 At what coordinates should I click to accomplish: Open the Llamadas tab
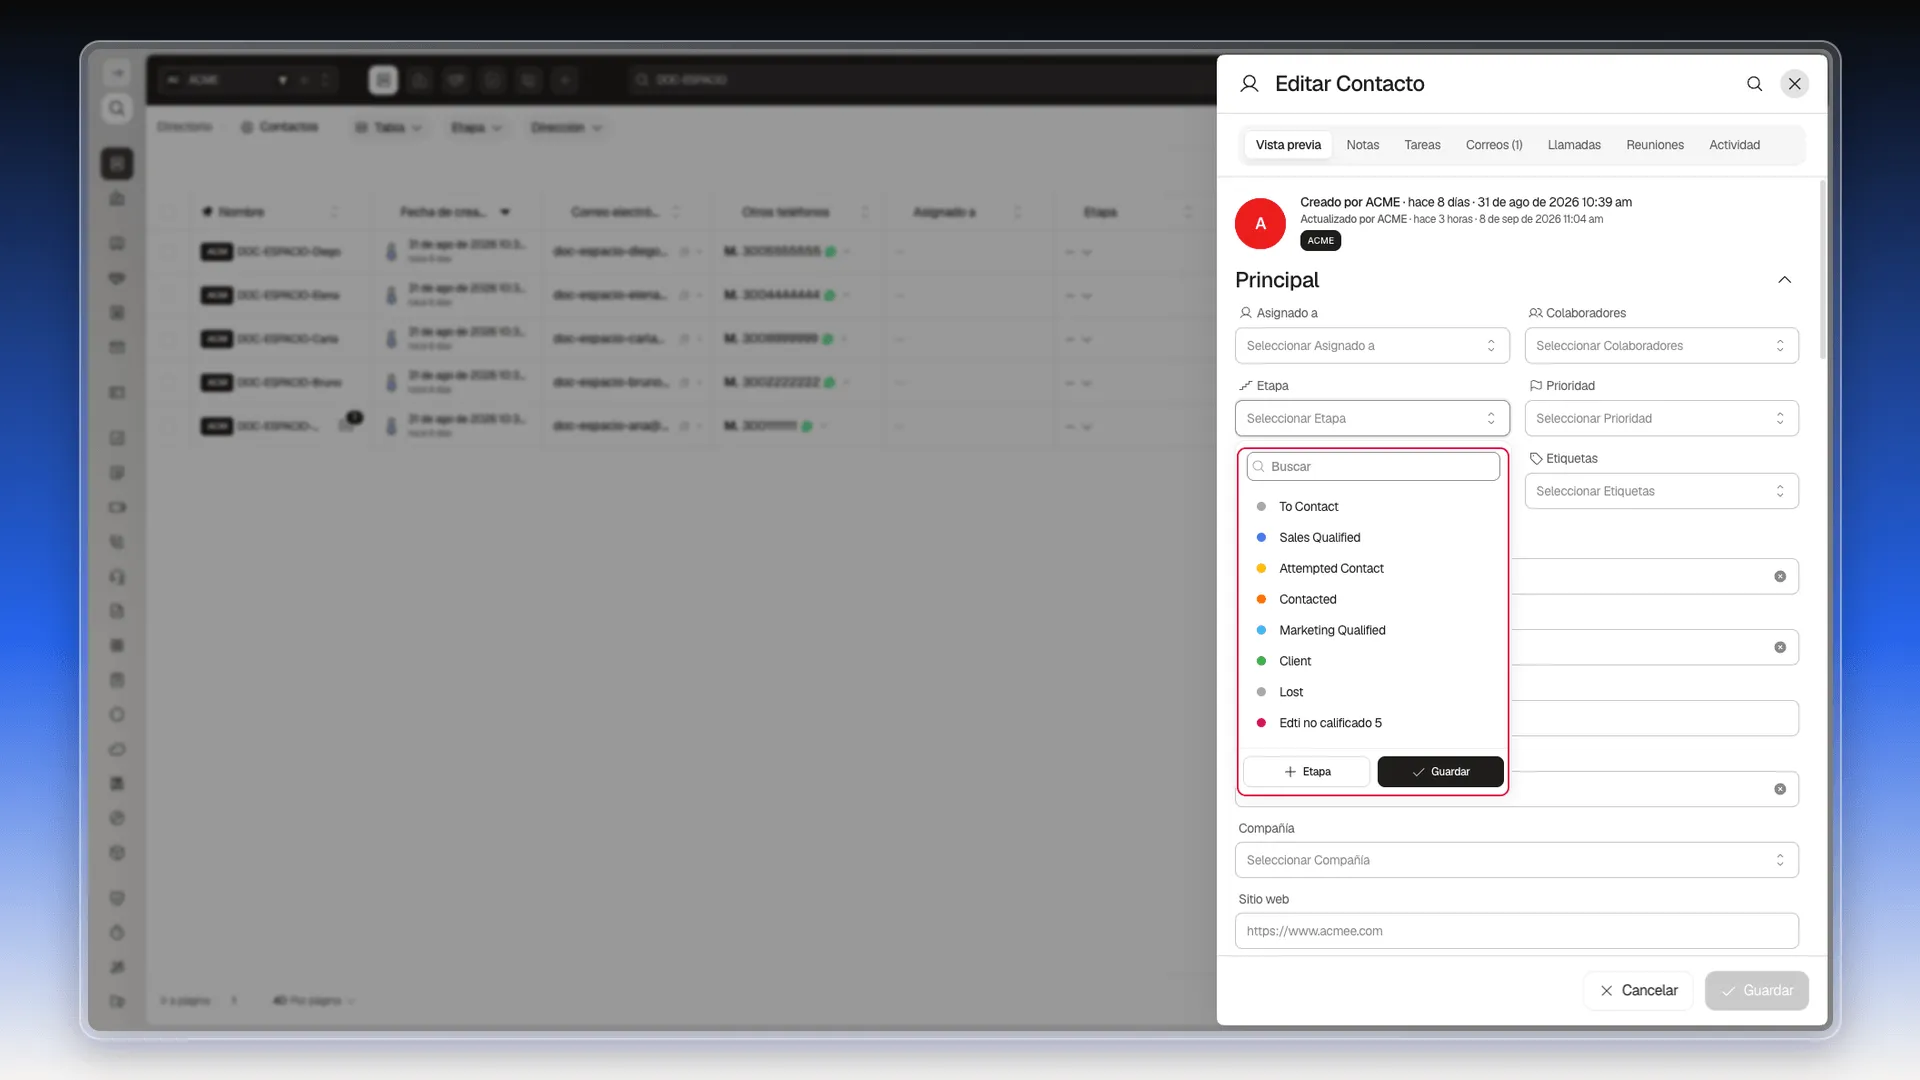1574,145
